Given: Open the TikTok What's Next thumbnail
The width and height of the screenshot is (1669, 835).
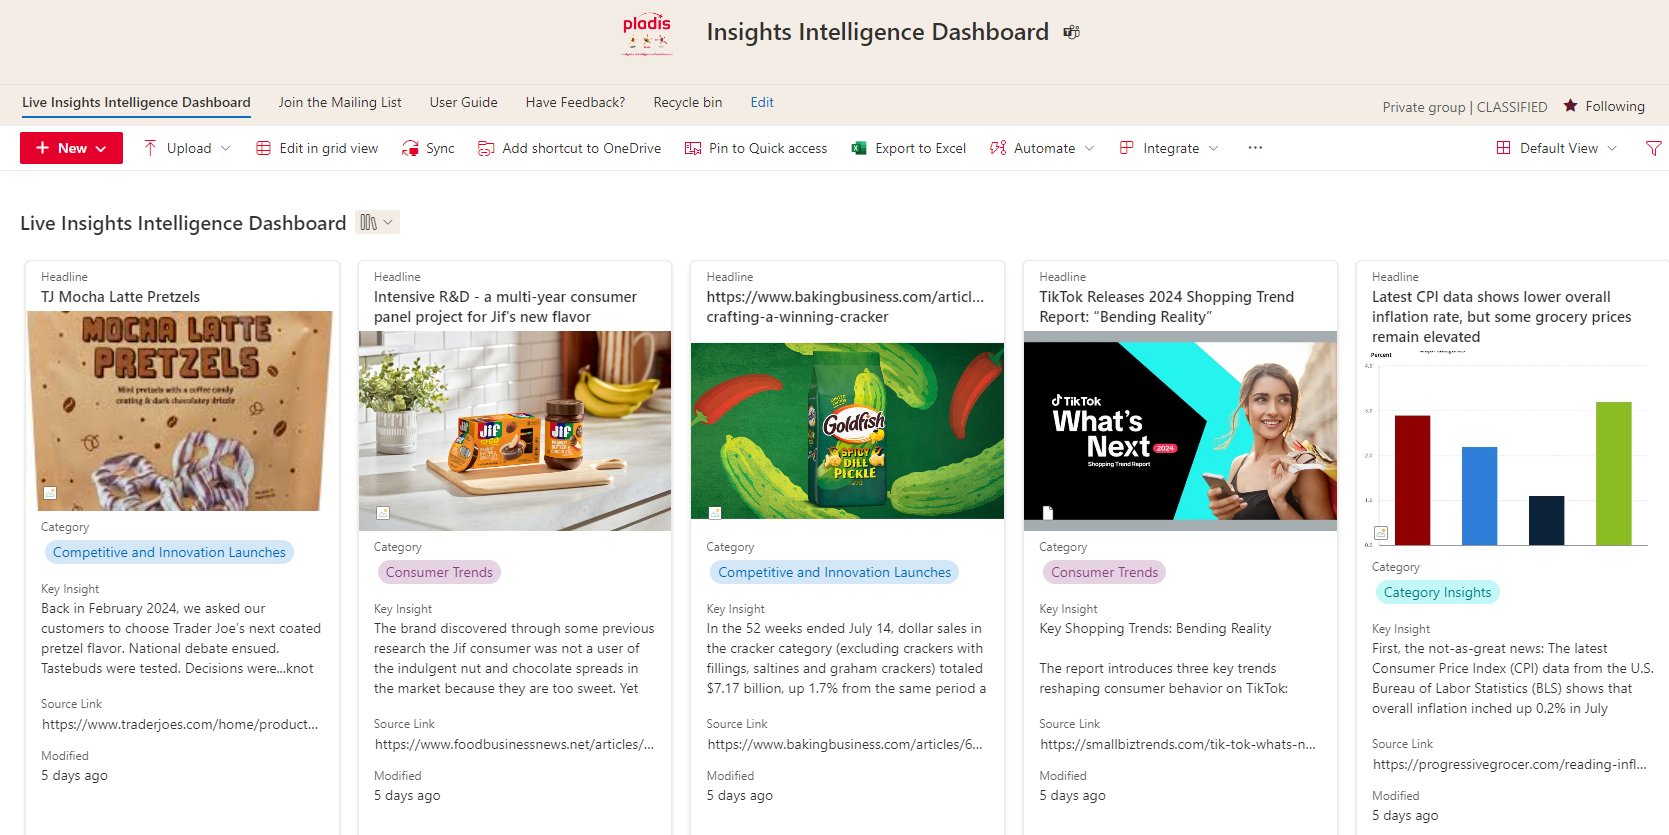Looking at the screenshot, I should click(1180, 431).
